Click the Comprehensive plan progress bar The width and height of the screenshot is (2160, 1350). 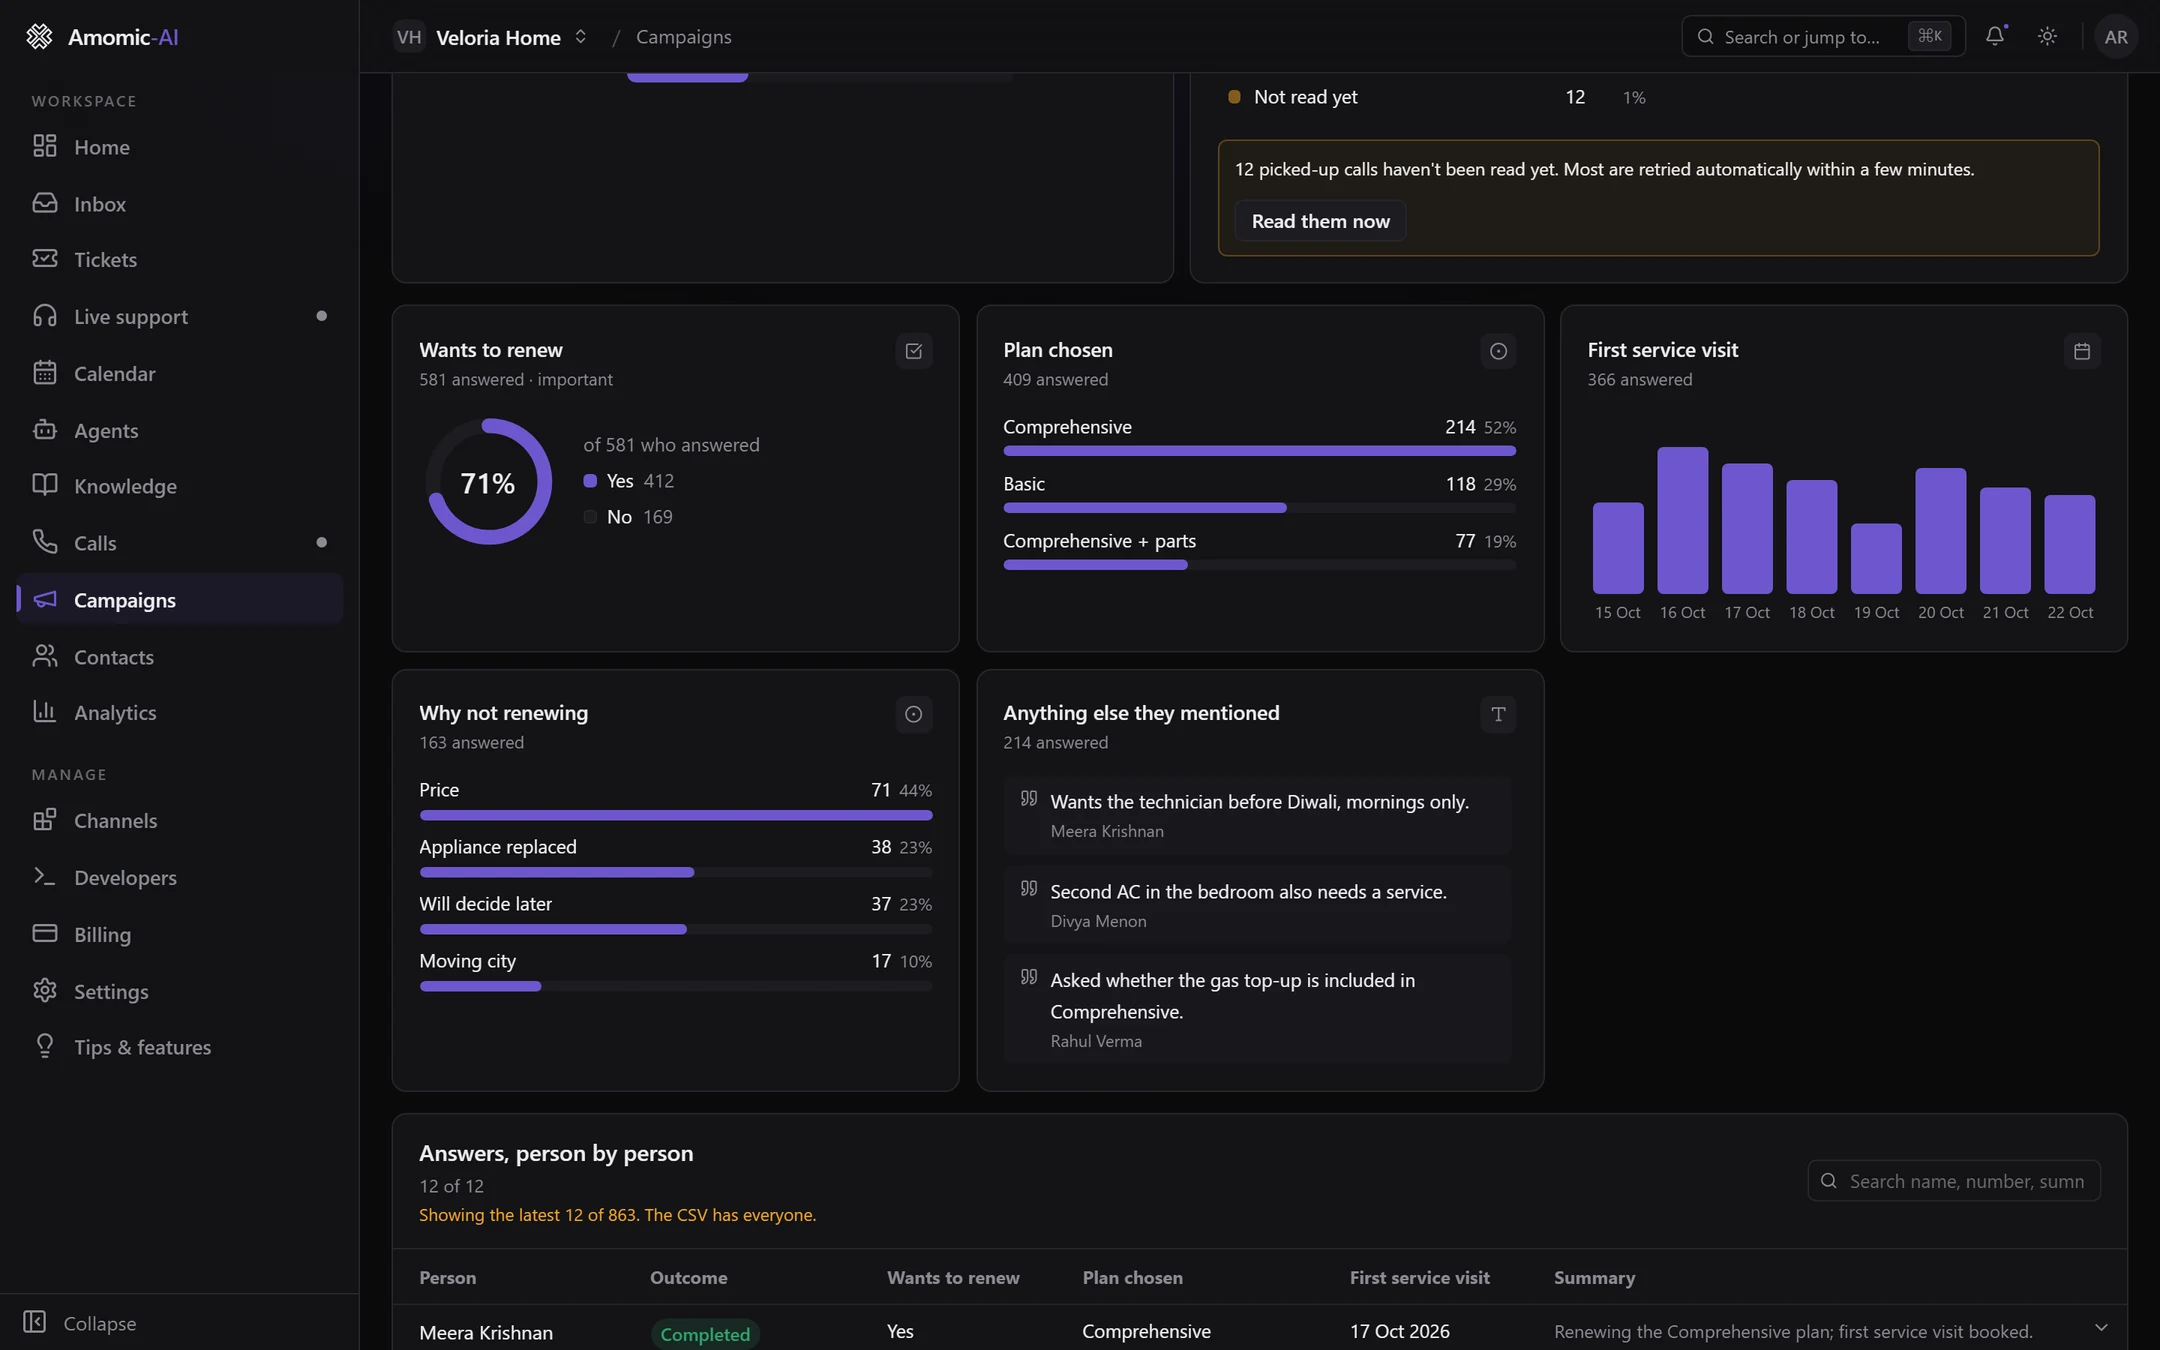click(1259, 451)
